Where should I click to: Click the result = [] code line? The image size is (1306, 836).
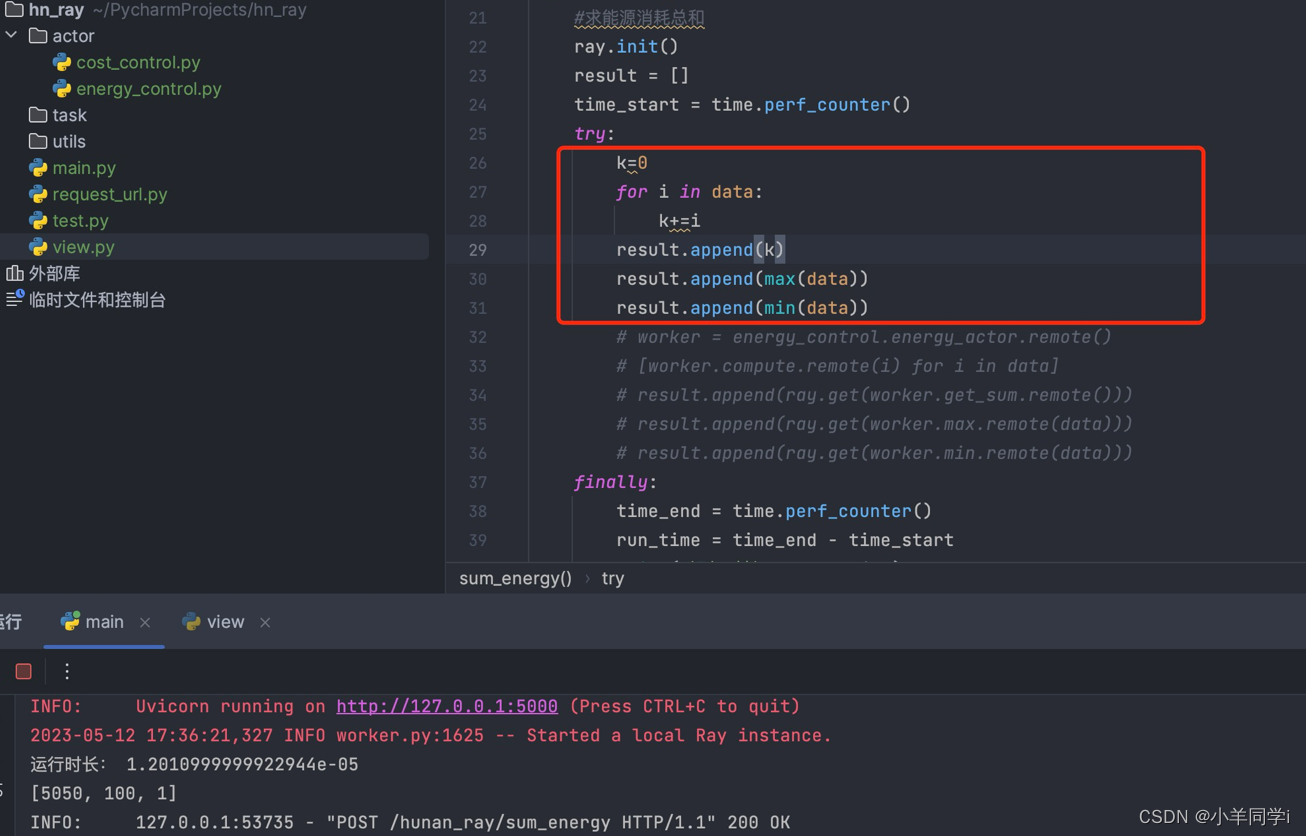[631, 76]
